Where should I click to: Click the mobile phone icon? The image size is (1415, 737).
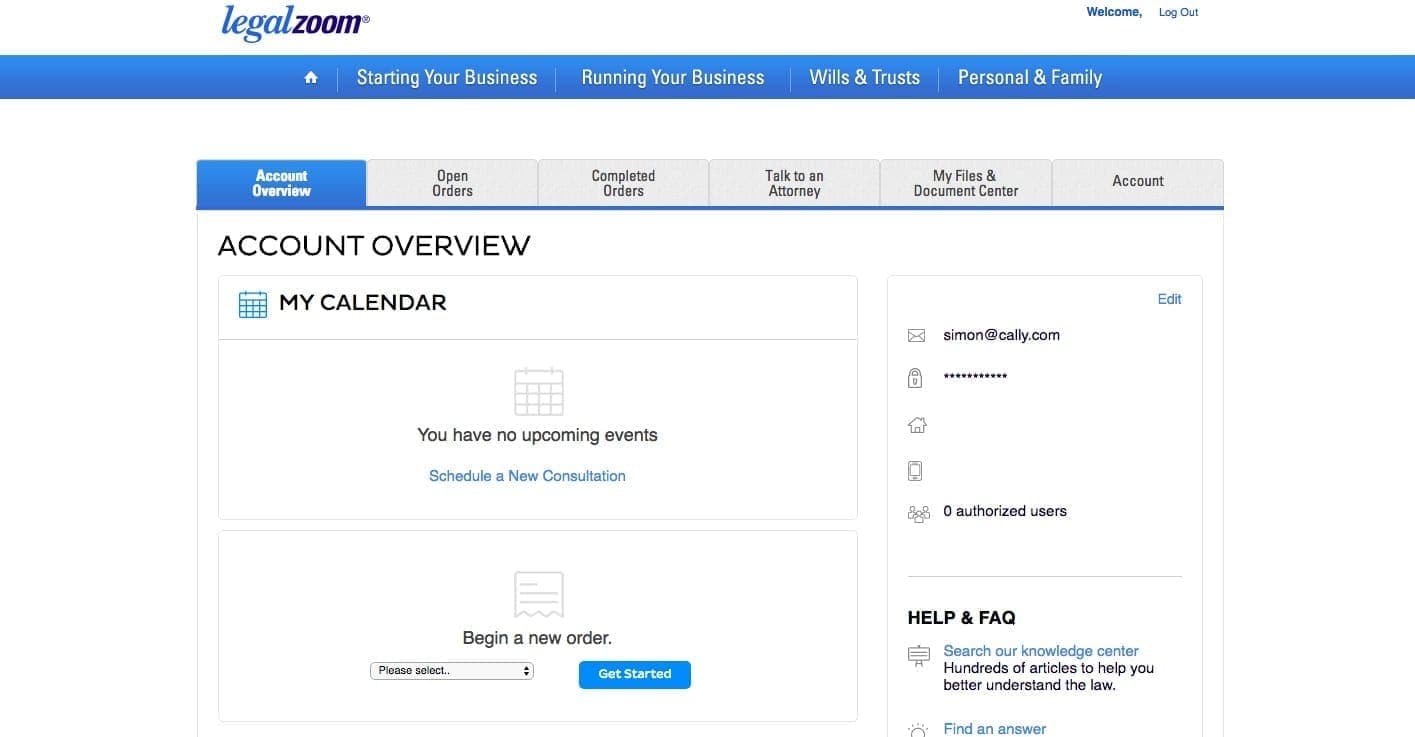(915, 470)
